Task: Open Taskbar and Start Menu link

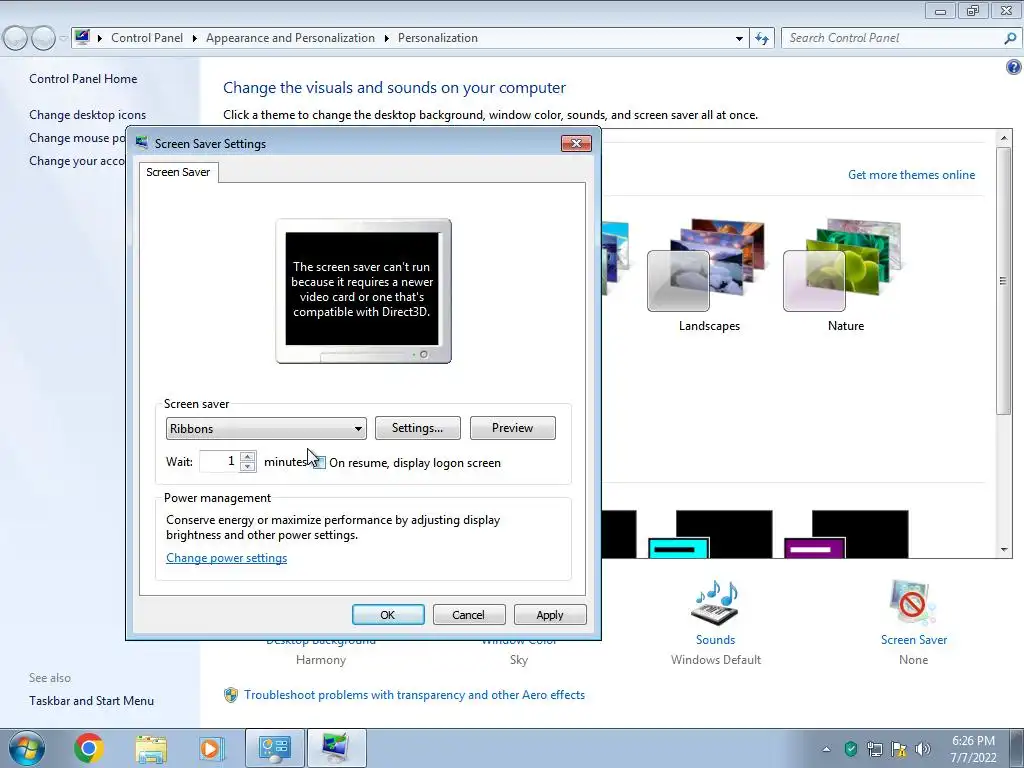Action: pos(91,701)
